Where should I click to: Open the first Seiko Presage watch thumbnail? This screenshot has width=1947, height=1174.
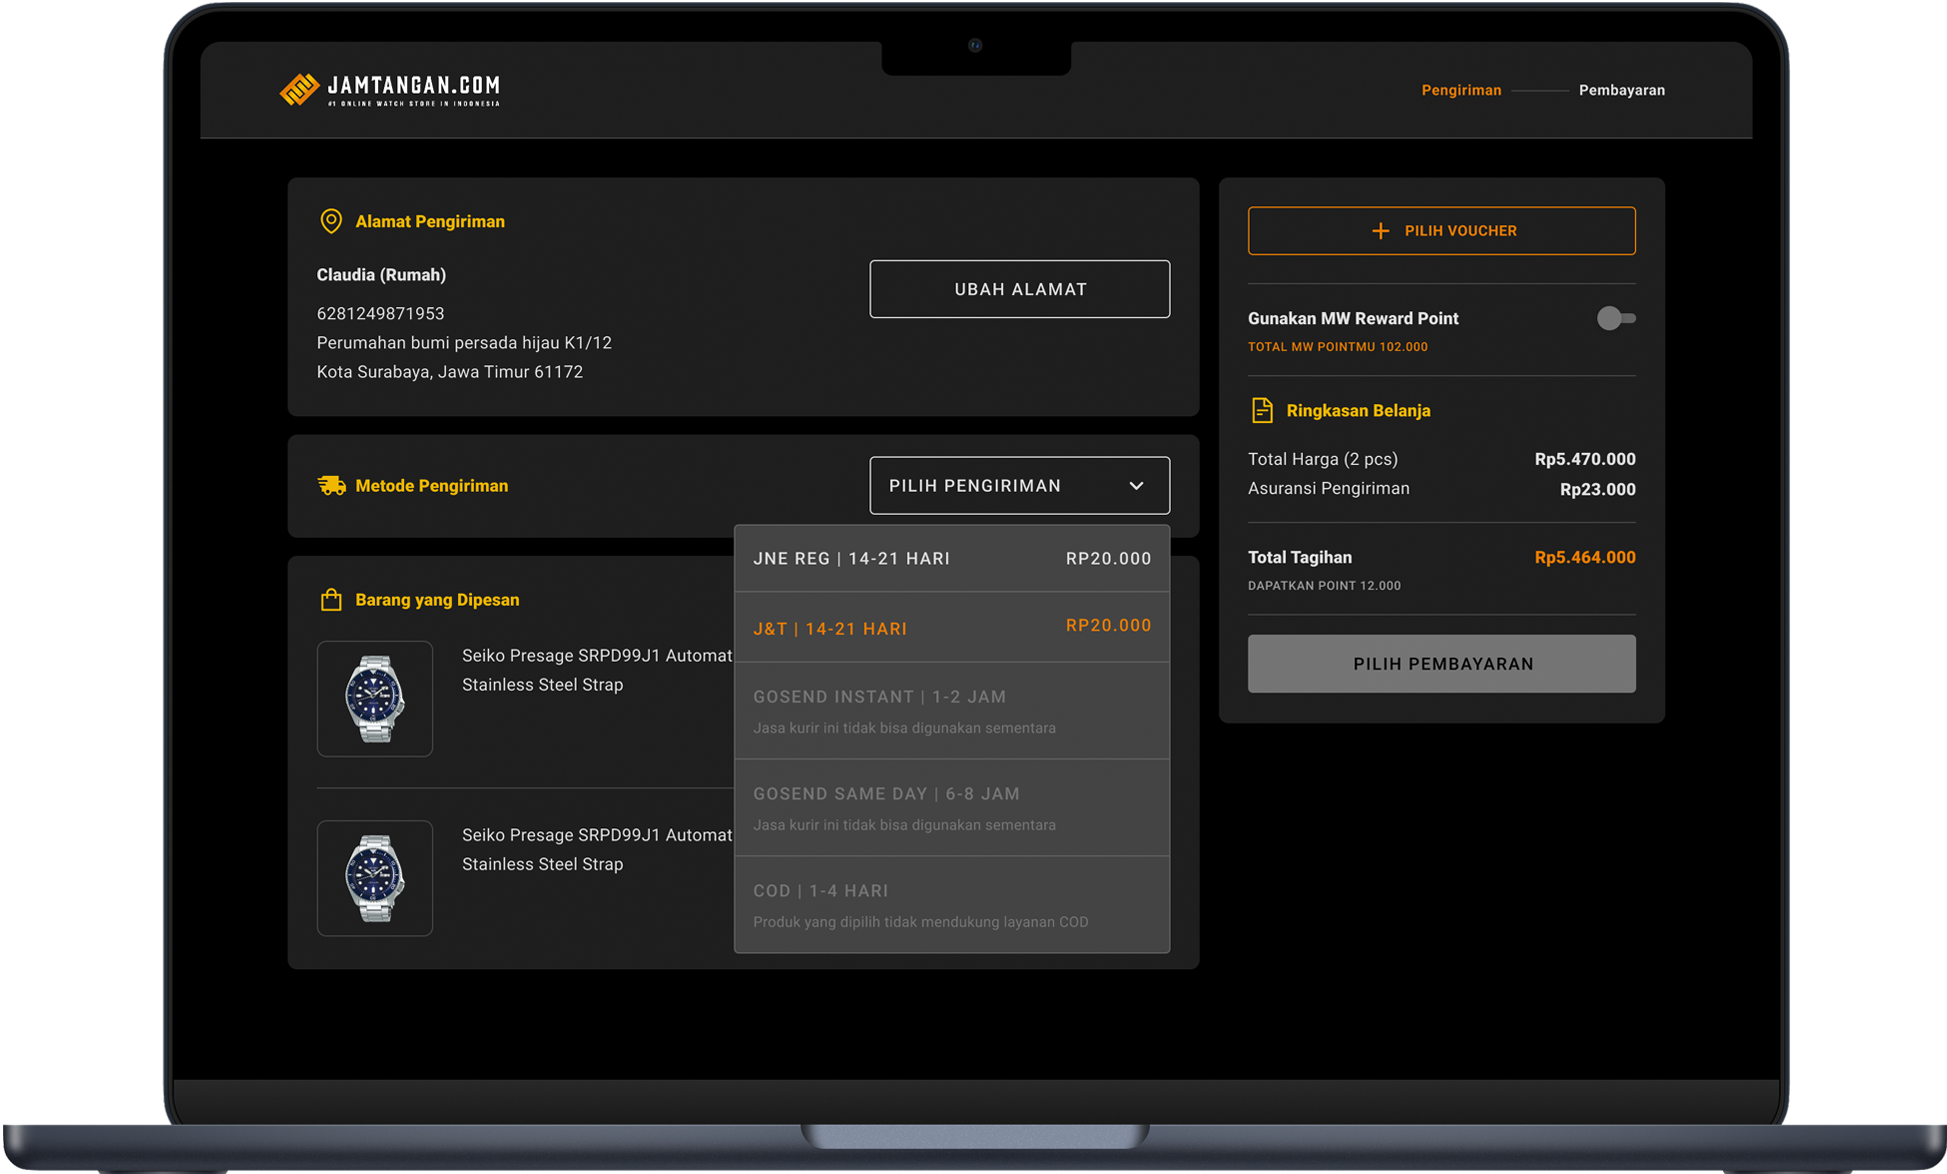point(375,699)
